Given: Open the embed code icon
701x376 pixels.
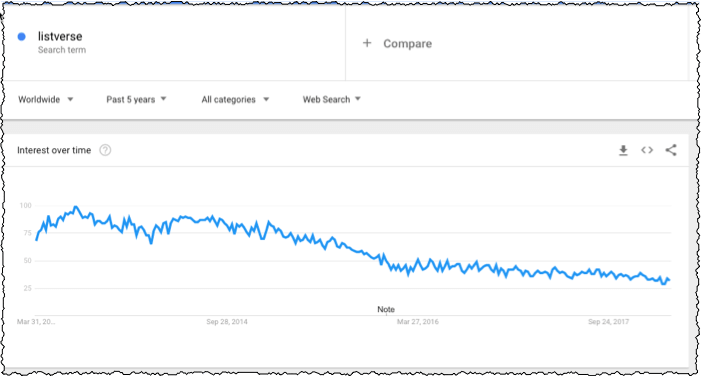Looking at the screenshot, I should [x=647, y=150].
